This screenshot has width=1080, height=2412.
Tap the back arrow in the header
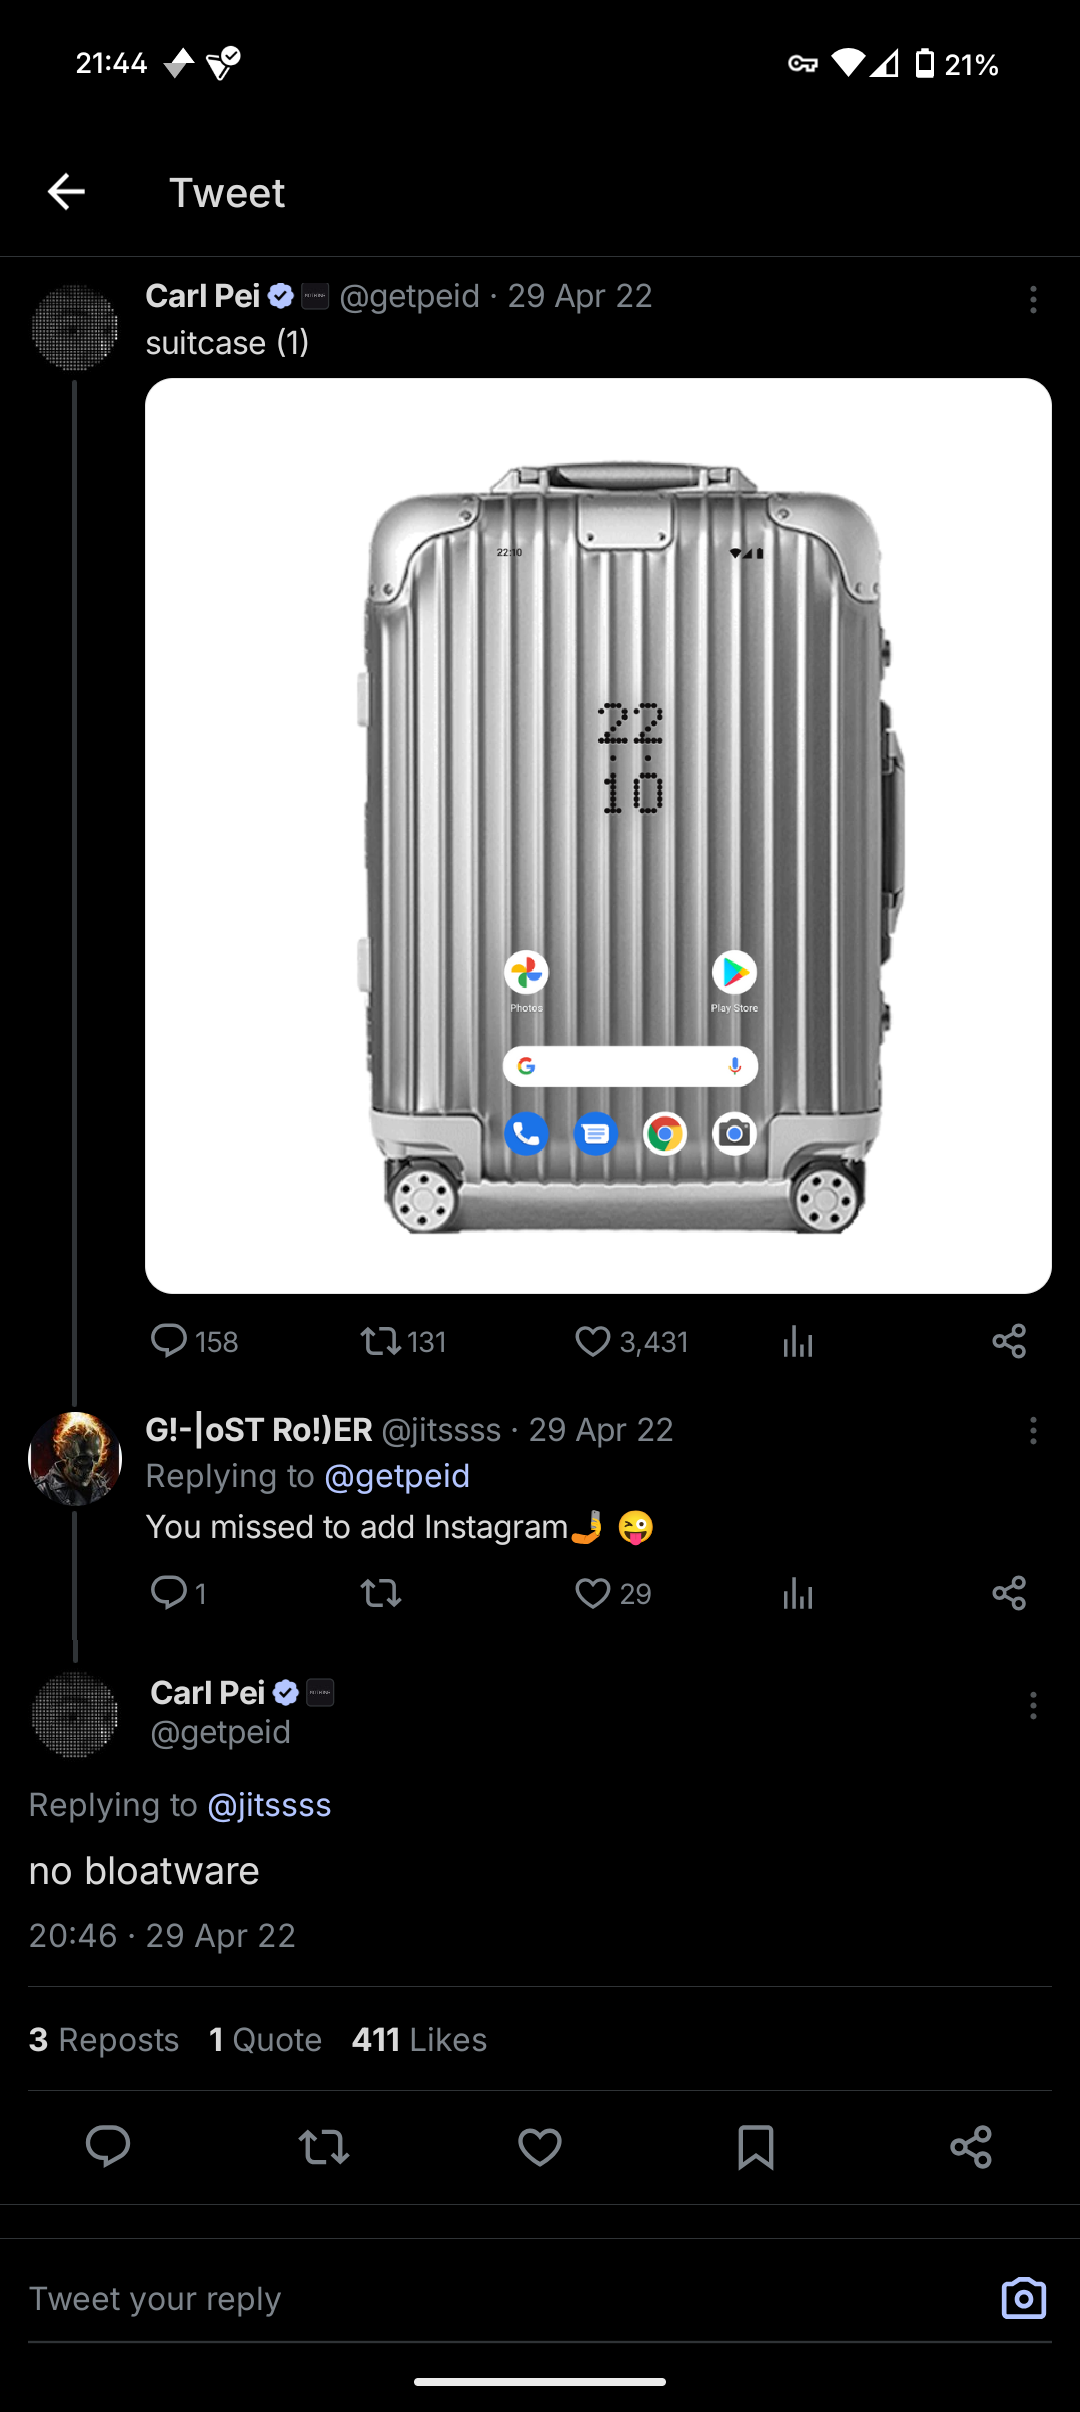[66, 192]
